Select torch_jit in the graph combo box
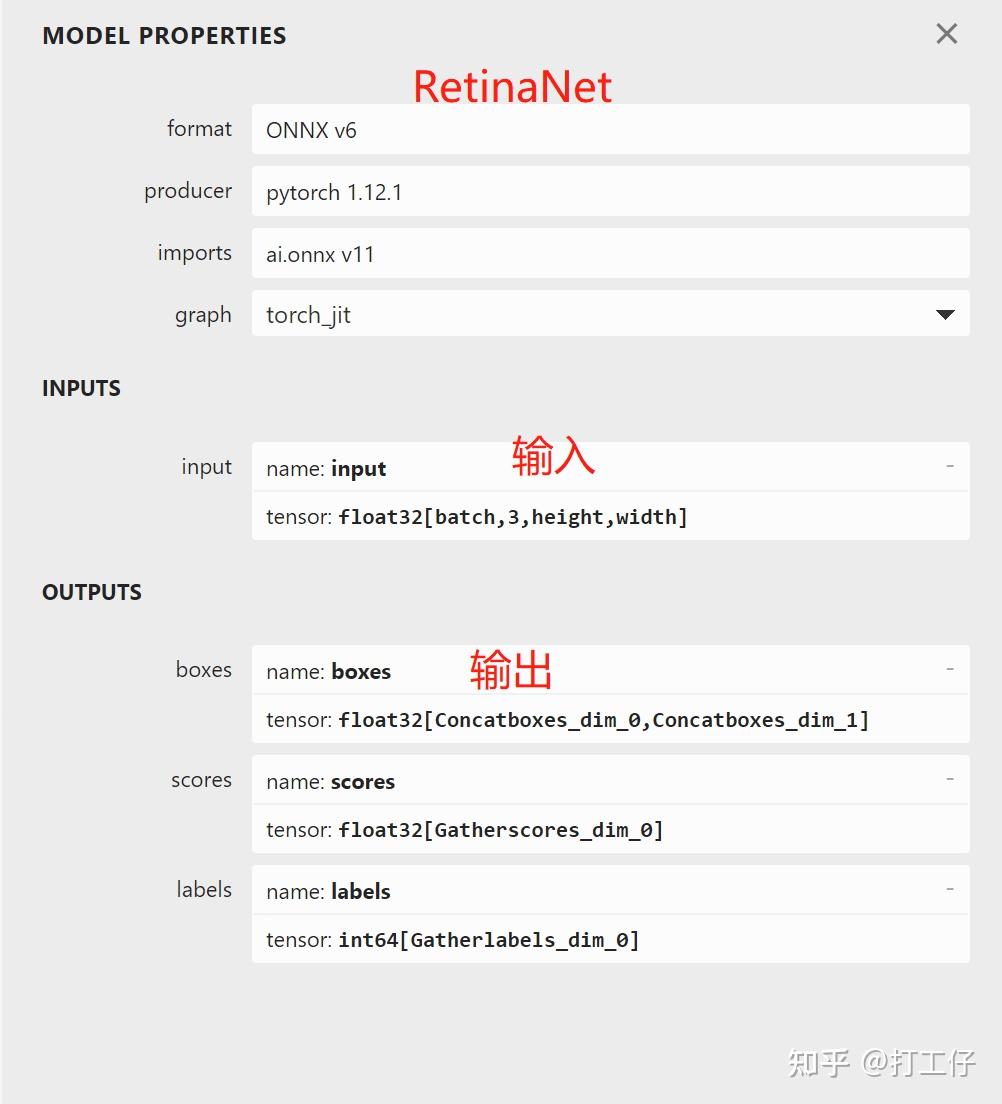The width and height of the screenshot is (1002, 1104). pyautogui.click(x=600, y=314)
